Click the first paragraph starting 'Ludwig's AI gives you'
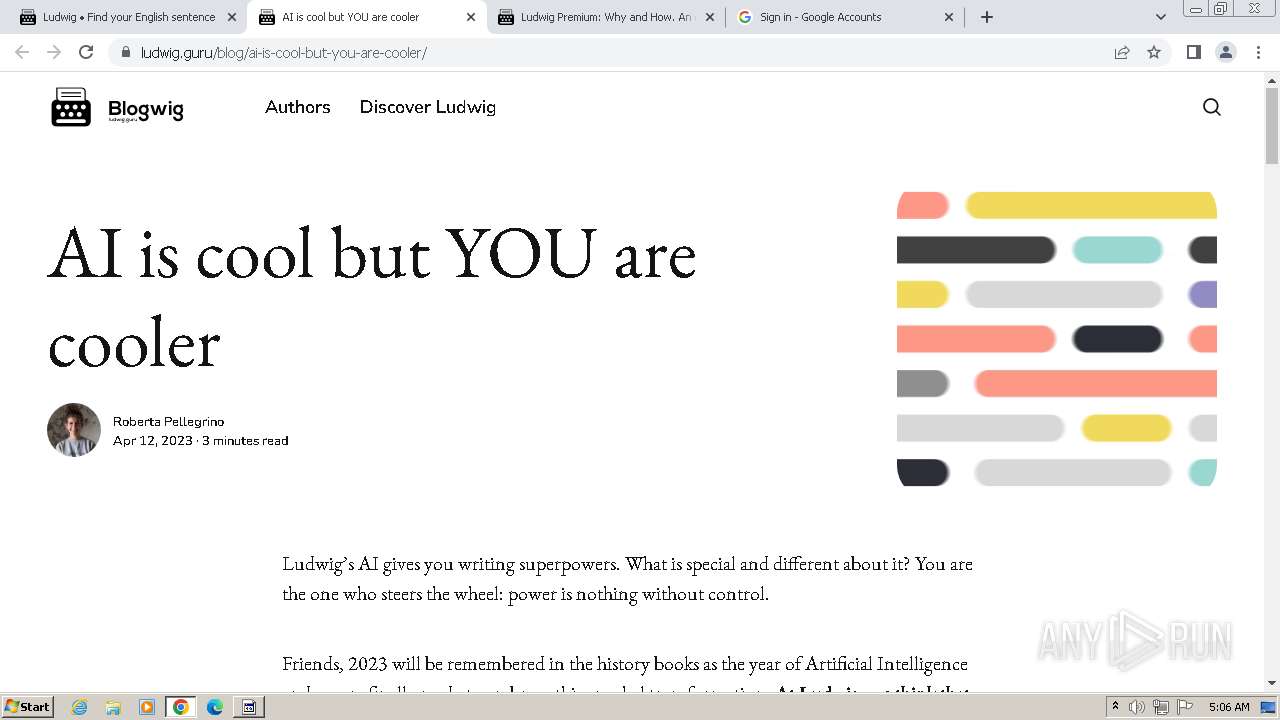This screenshot has height=720, width=1280. pos(627,578)
